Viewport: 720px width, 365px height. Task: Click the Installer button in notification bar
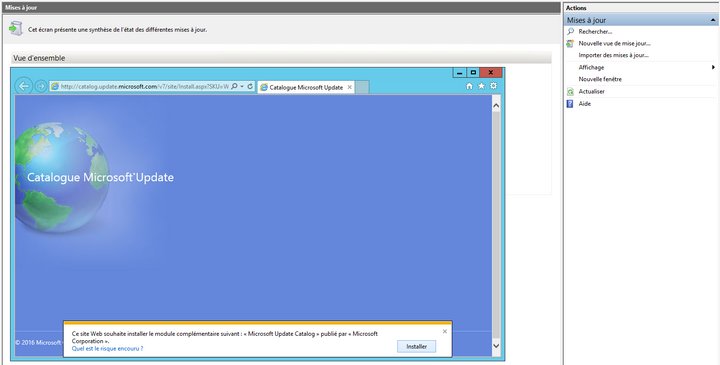(x=416, y=347)
